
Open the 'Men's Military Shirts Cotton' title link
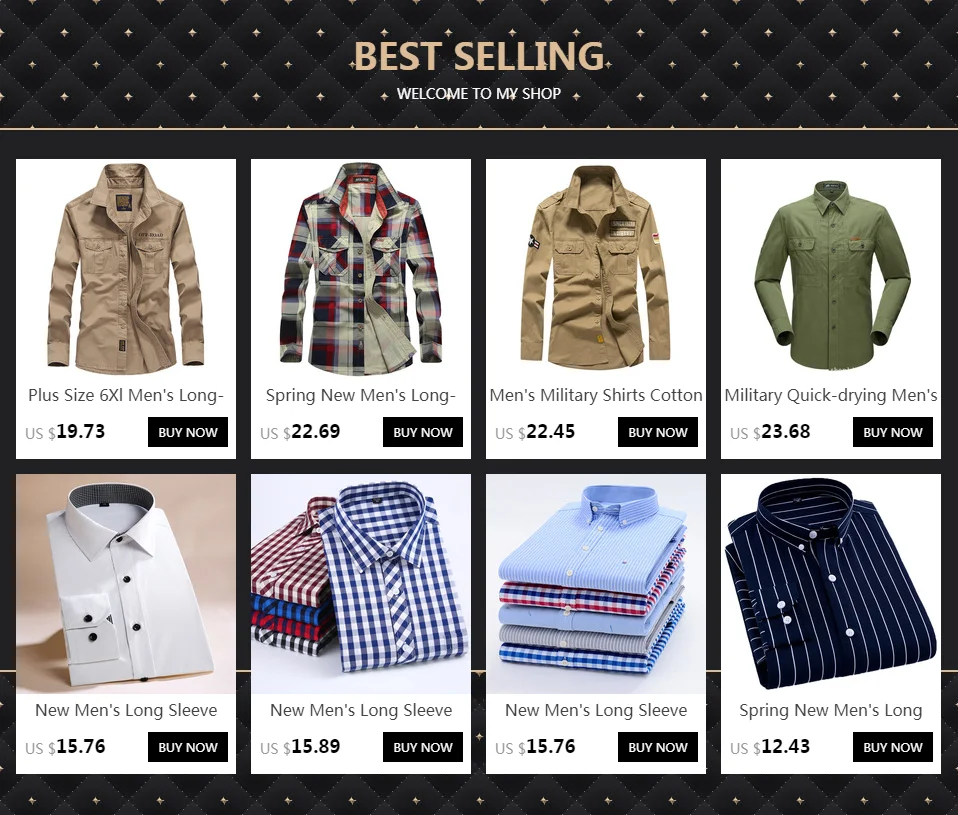click(596, 395)
